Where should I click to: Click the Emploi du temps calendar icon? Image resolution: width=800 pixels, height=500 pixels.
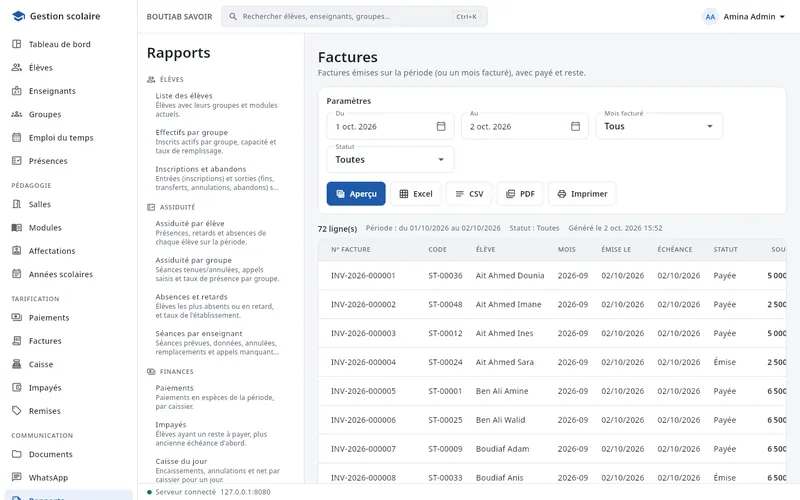17,137
